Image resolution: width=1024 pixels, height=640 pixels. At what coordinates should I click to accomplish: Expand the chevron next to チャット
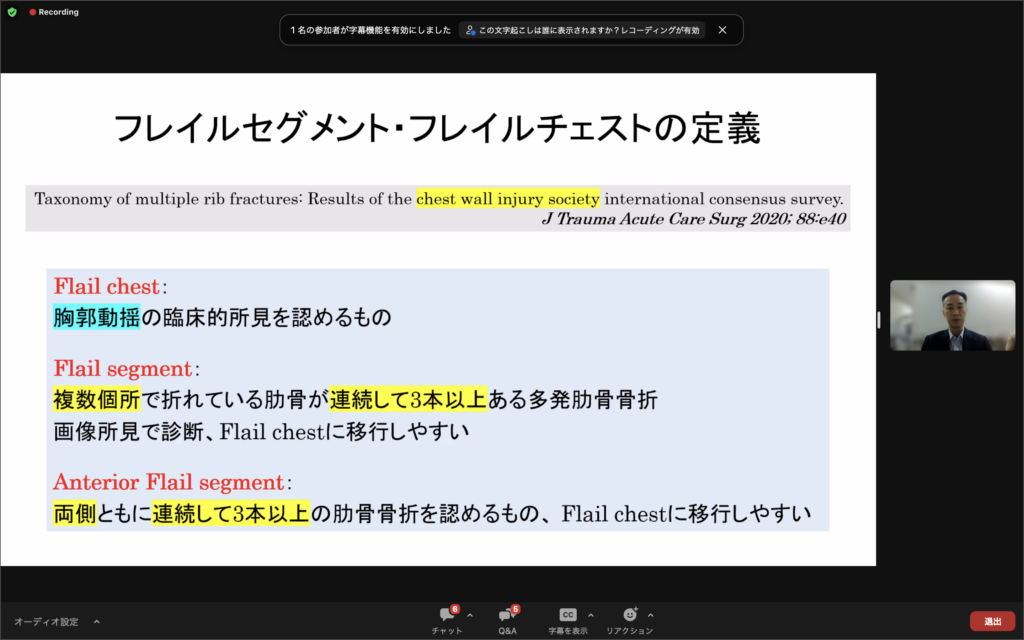point(470,615)
